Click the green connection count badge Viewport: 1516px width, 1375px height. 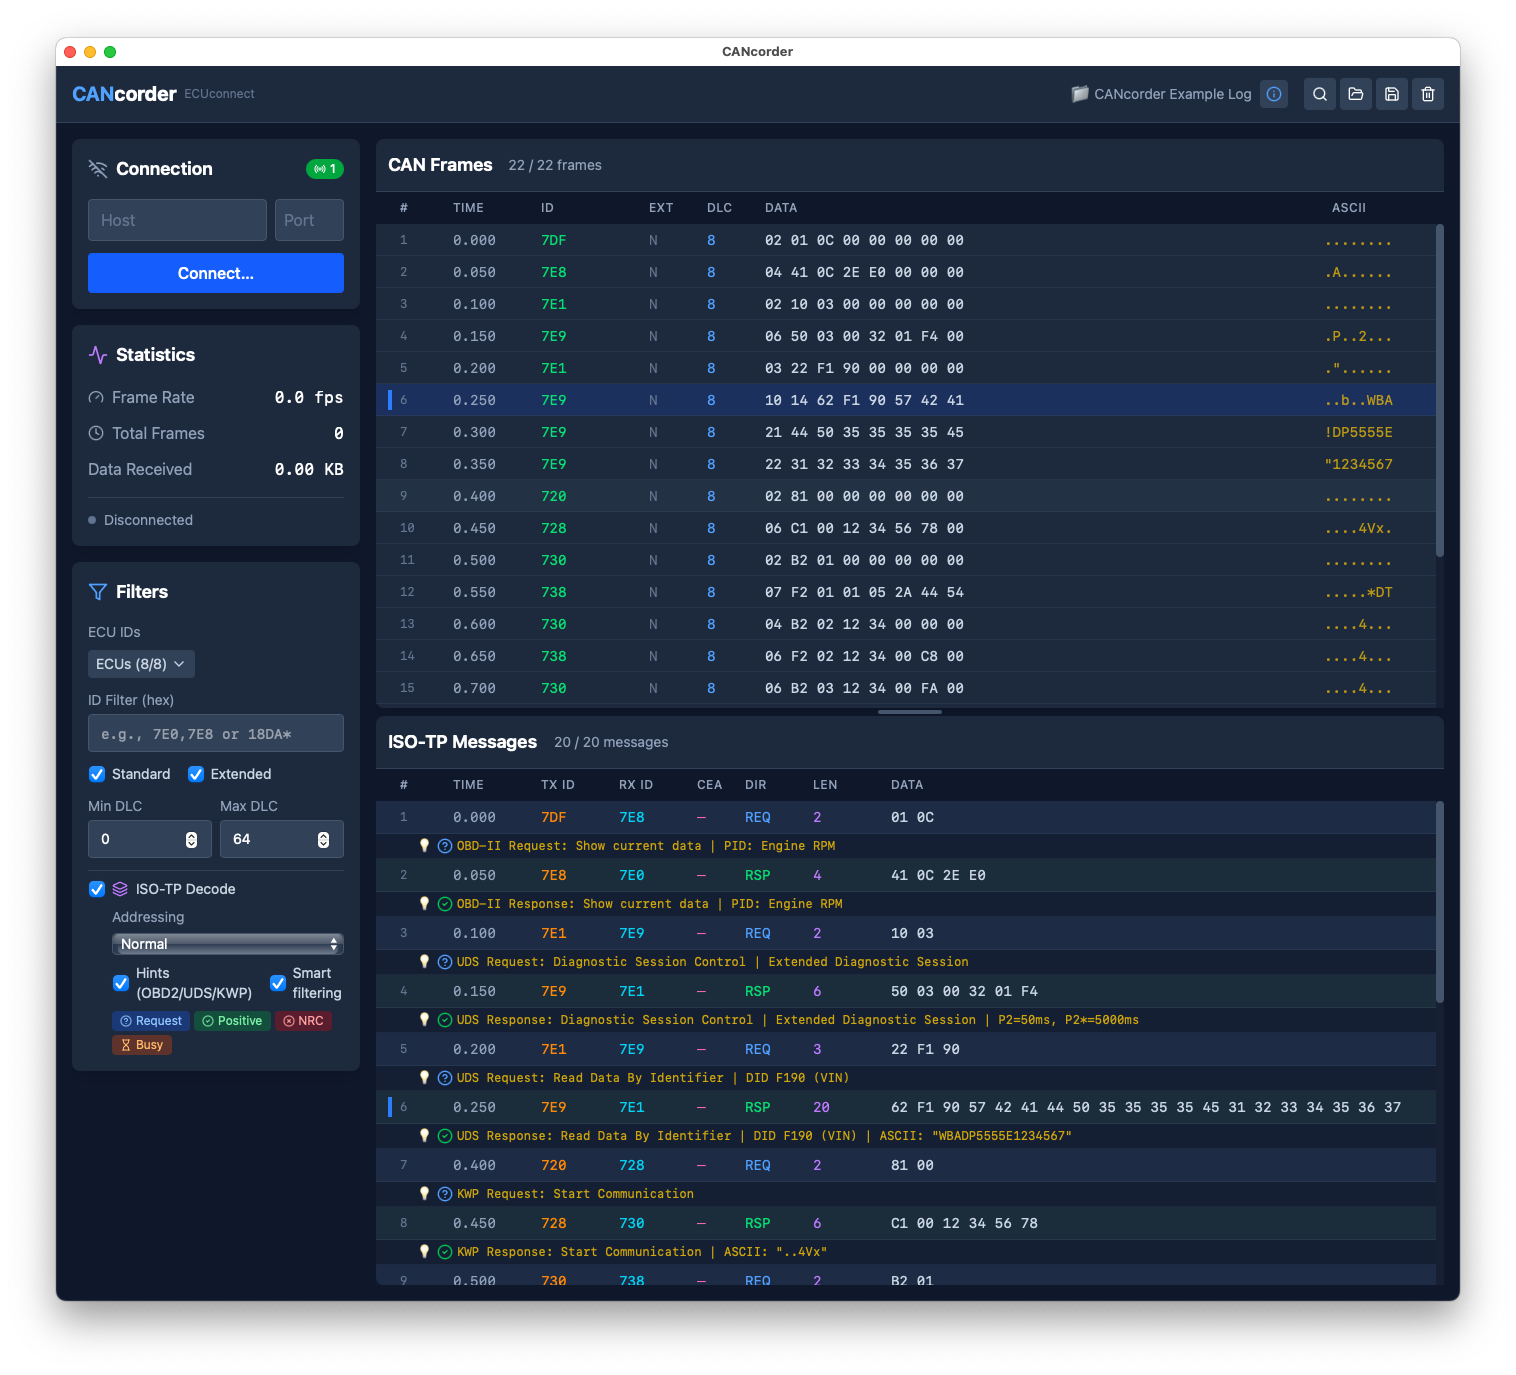(x=325, y=169)
